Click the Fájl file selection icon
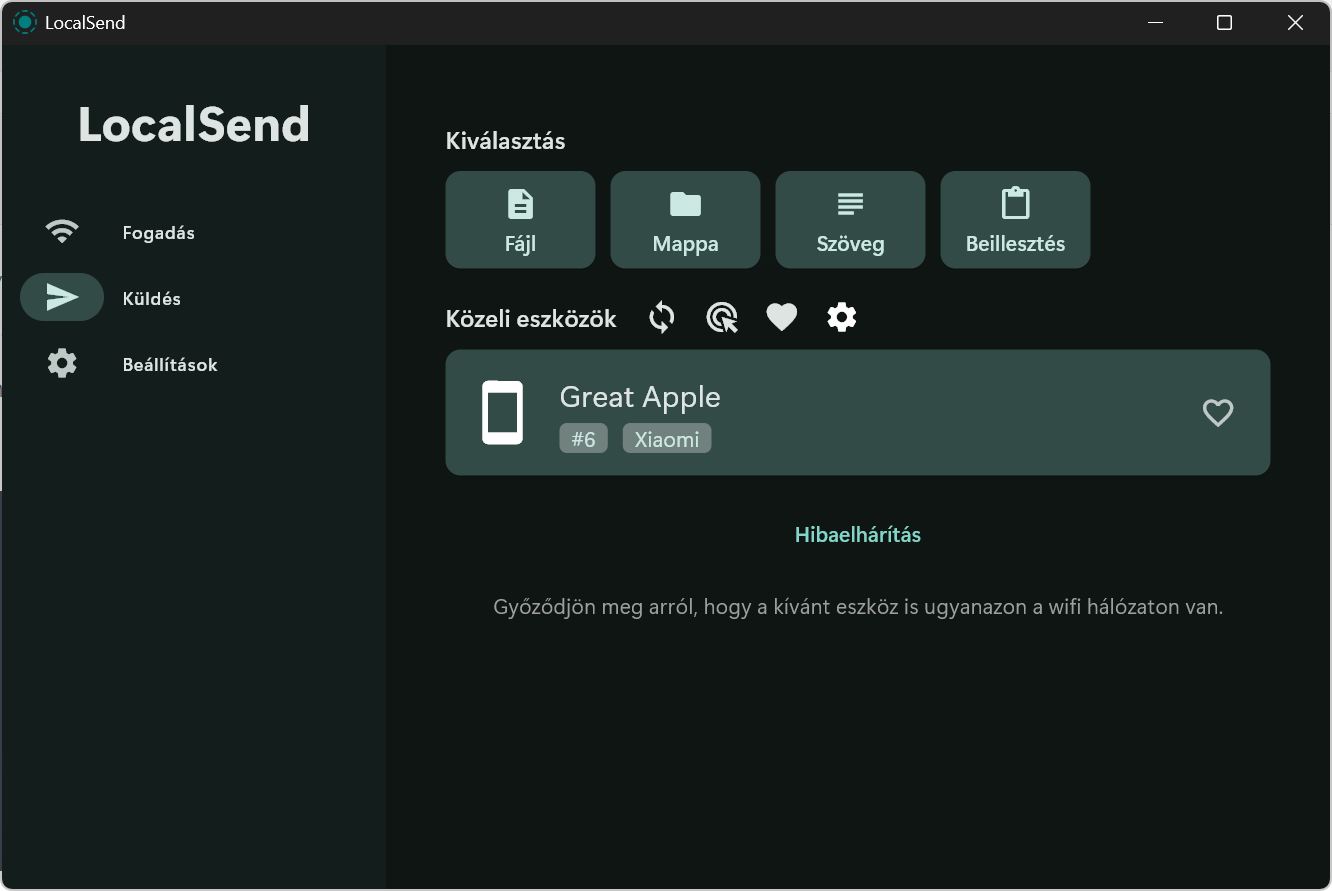Image resolution: width=1332 pixels, height=891 pixels. [519, 203]
